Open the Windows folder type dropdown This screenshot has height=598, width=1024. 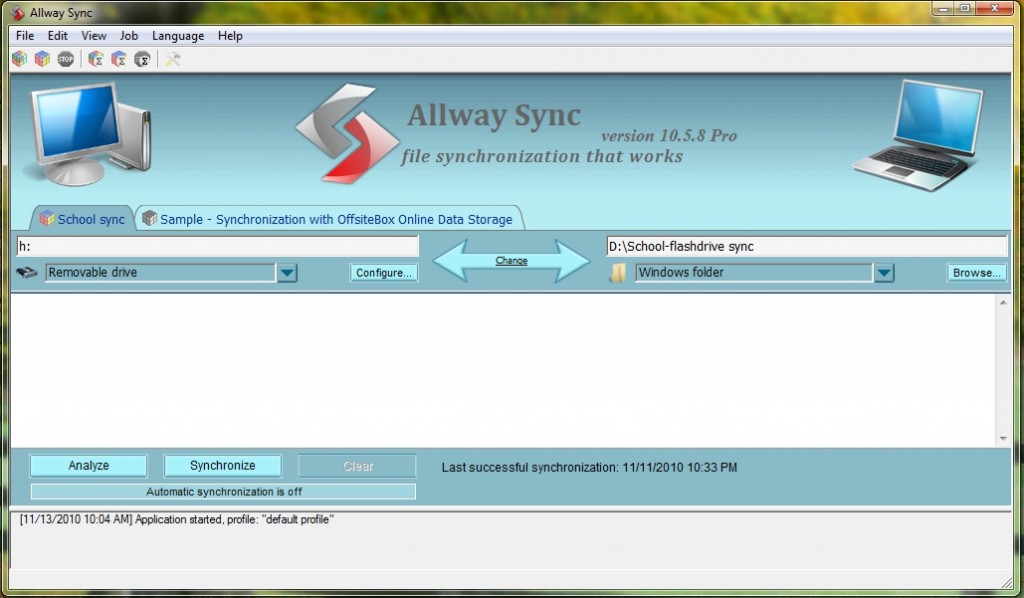[884, 273]
